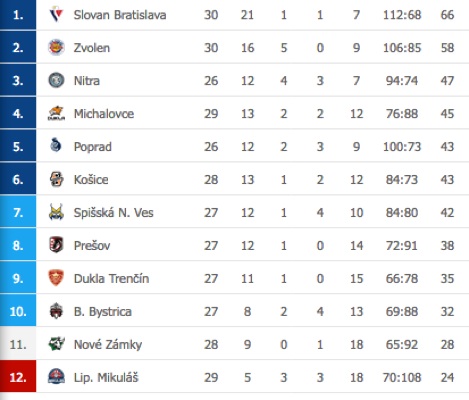Click the light blue 7. rank cell
Viewport: 469px width, 400px height.
pos(18,212)
